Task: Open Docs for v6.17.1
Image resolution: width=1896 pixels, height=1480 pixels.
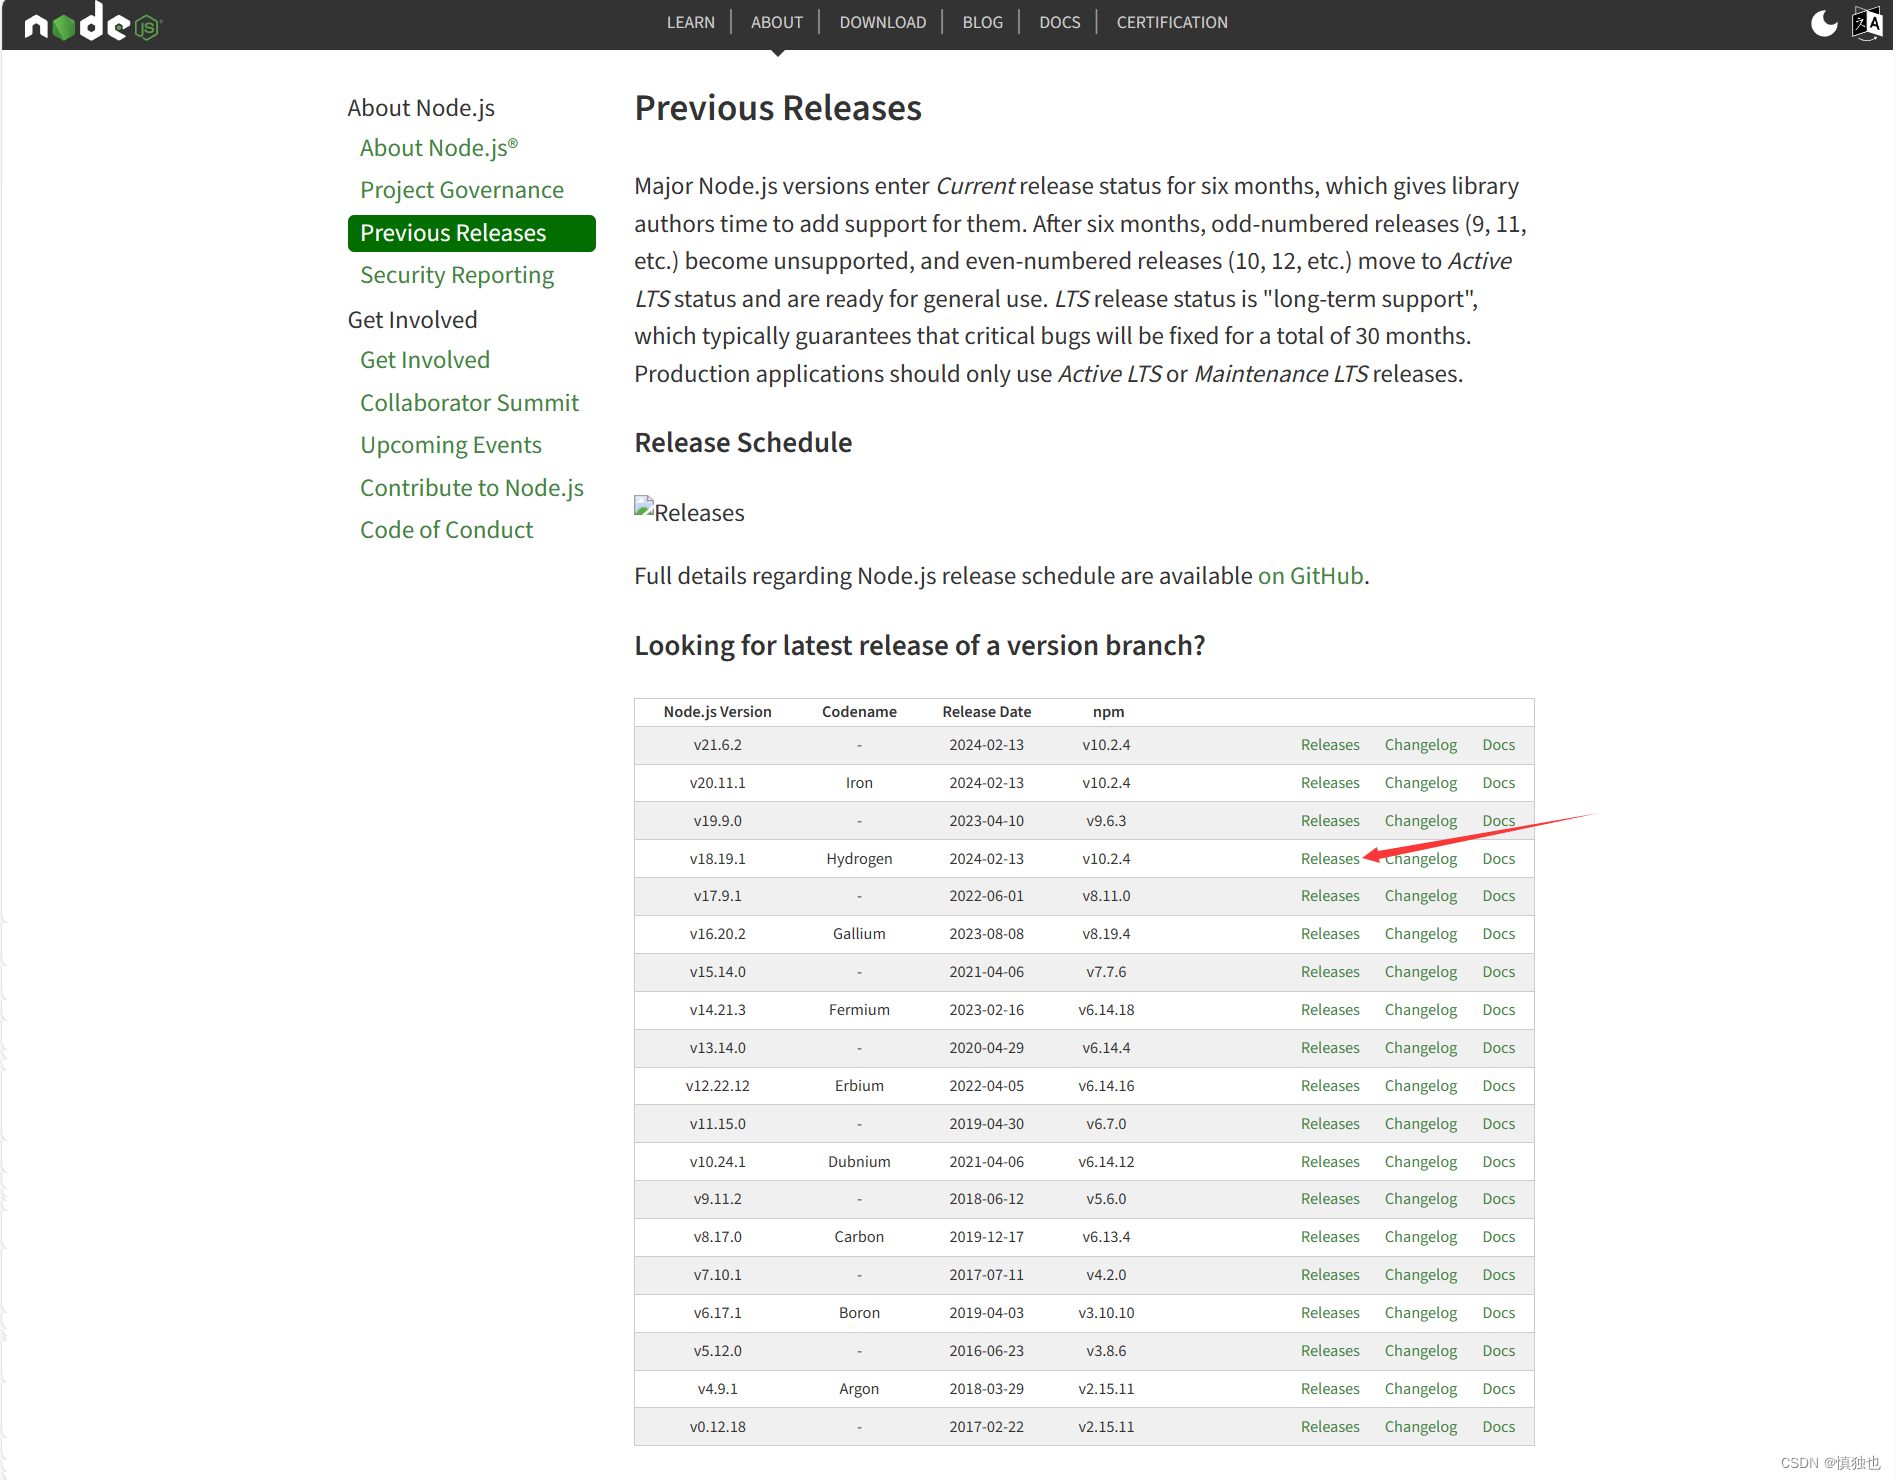Action: (x=1498, y=1313)
